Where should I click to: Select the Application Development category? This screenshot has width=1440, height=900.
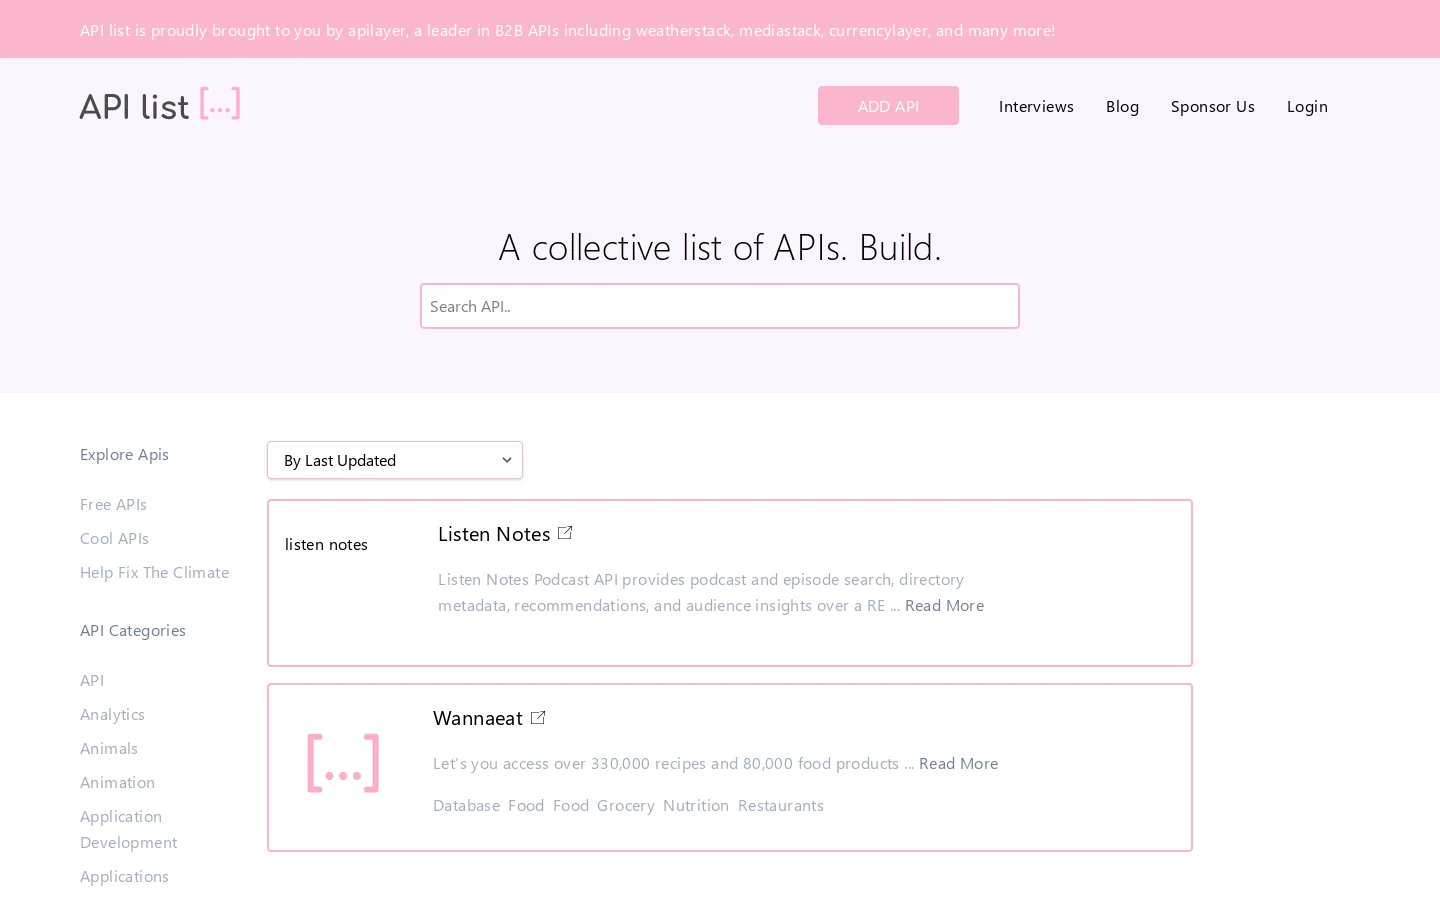(128, 829)
